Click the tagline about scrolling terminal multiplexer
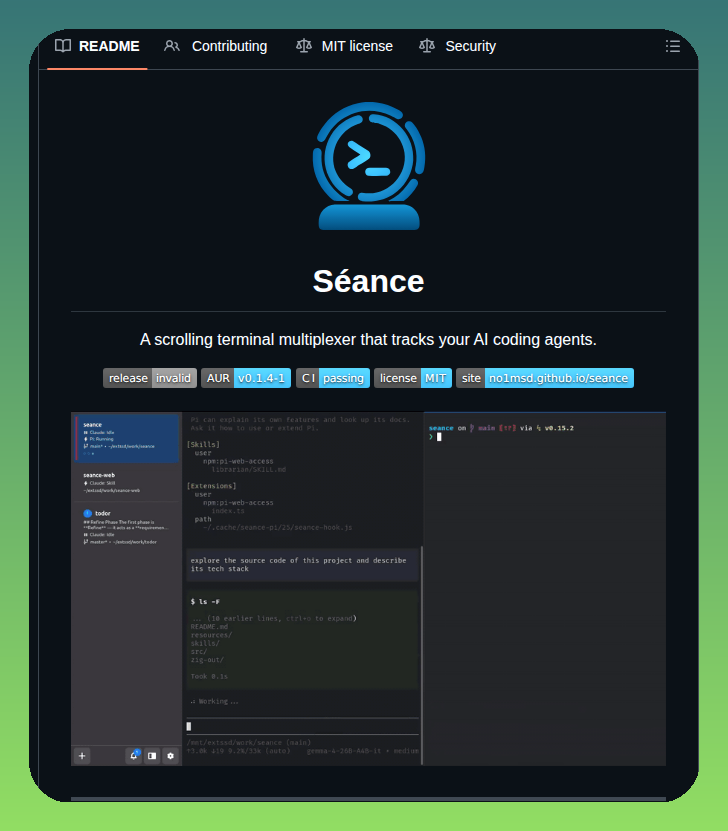 click(x=368, y=339)
